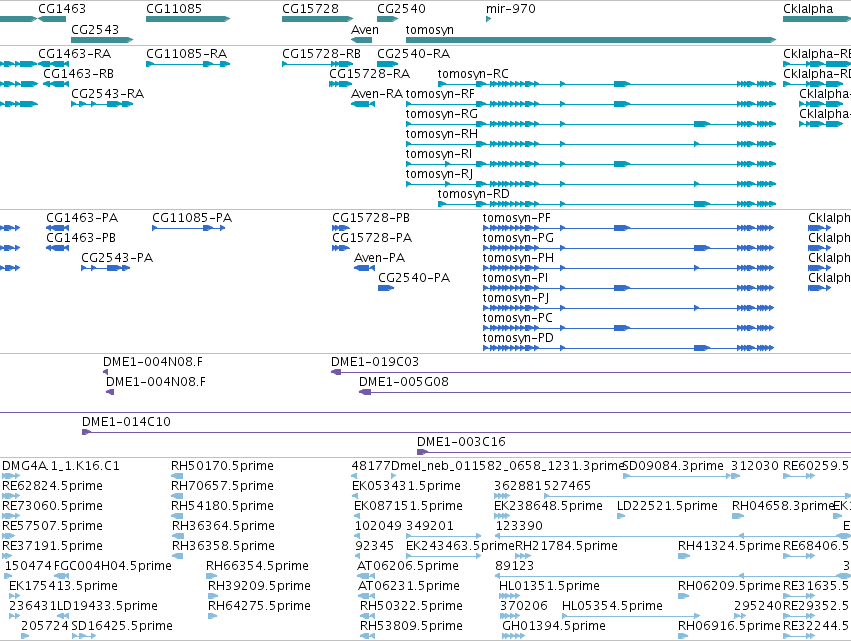Select transcript tomosyn-RF label
851x641 pixels.
pos(440,94)
